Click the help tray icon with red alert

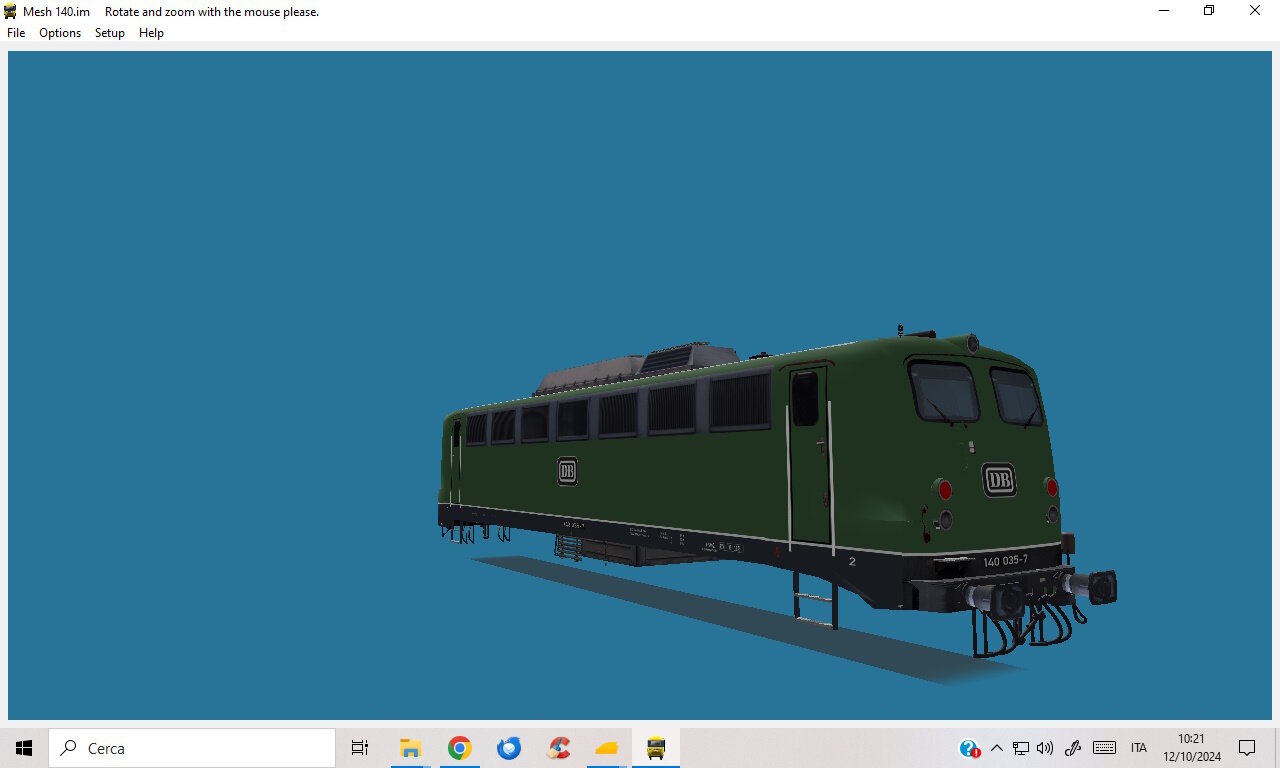969,748
